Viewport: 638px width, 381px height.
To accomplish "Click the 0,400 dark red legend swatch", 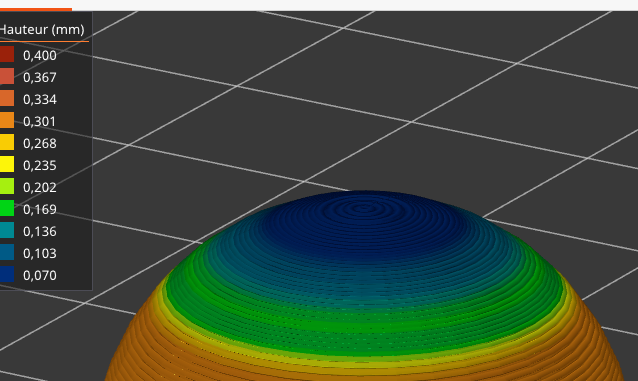I will [x=7, y=55].
